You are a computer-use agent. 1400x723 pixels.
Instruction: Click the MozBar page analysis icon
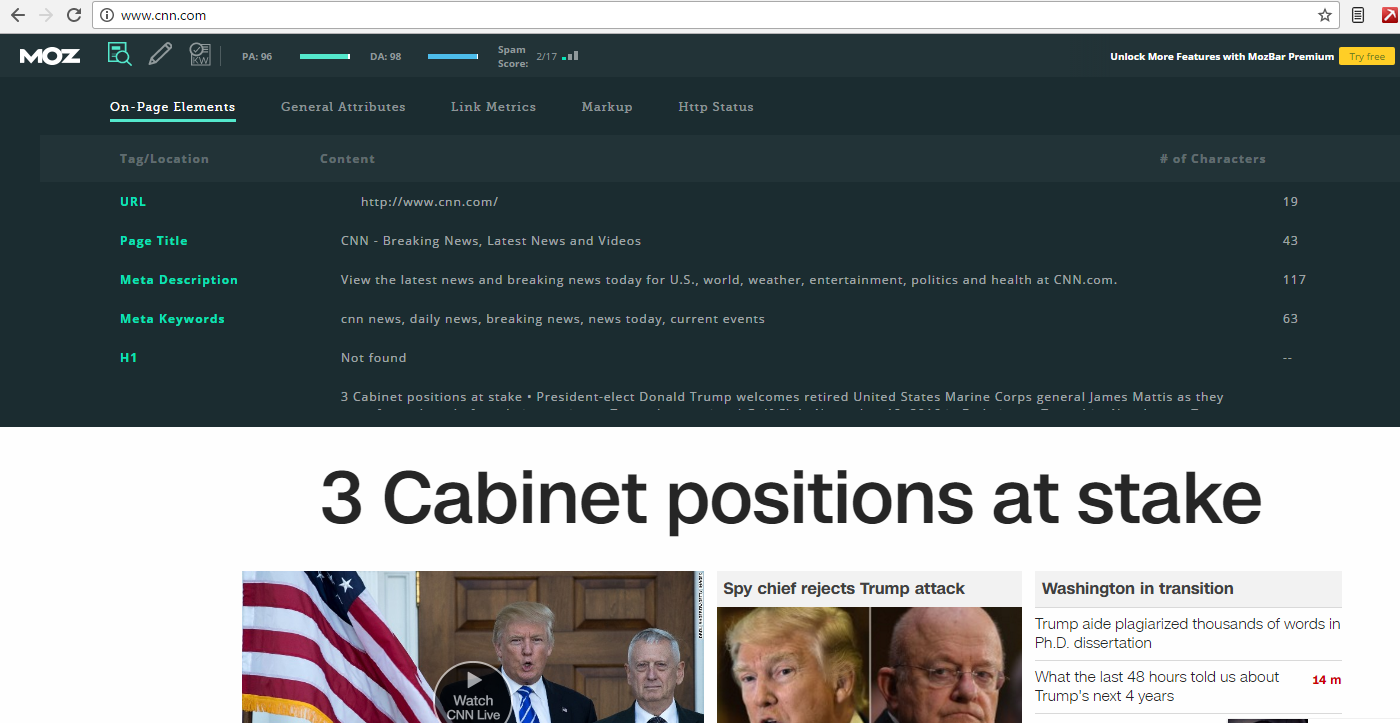point(119,55)
